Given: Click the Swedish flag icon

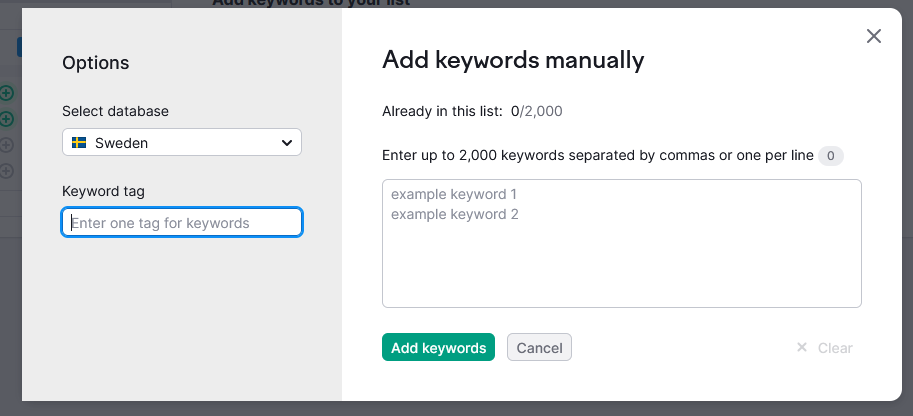Looking at the screenshot, I should [x=79, y=143].
